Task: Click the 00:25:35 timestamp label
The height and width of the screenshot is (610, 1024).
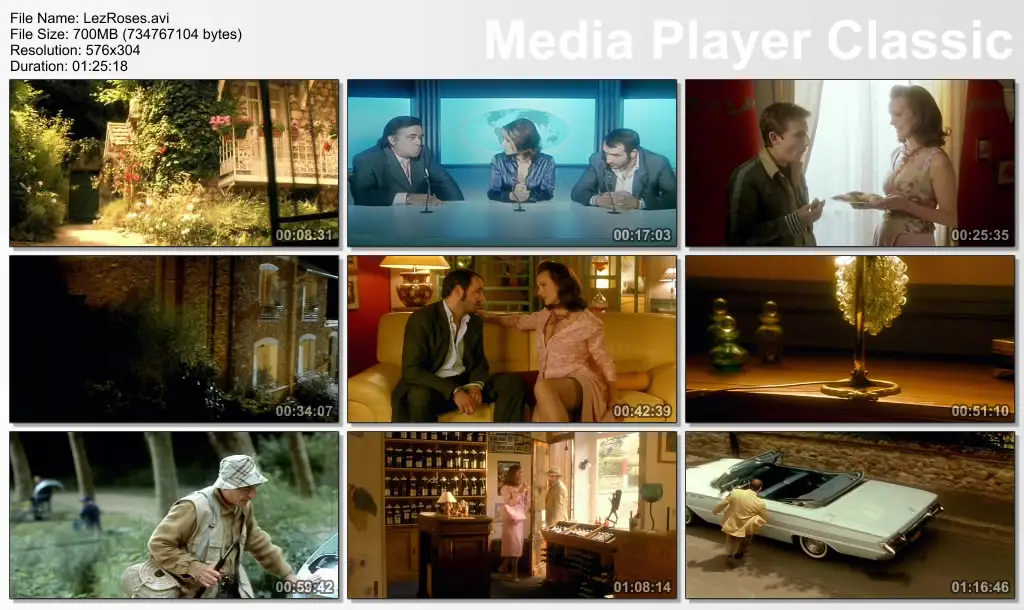Action: [x=980, y=235]
